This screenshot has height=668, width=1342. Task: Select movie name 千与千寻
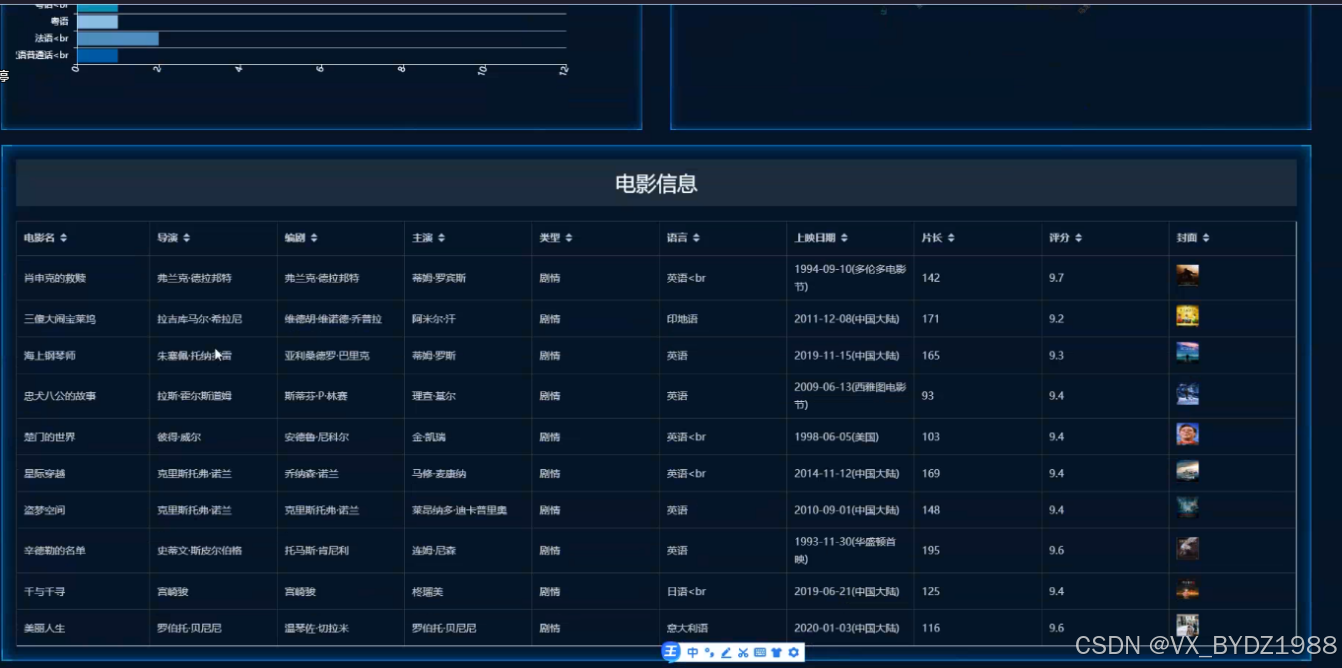(45, 592)
